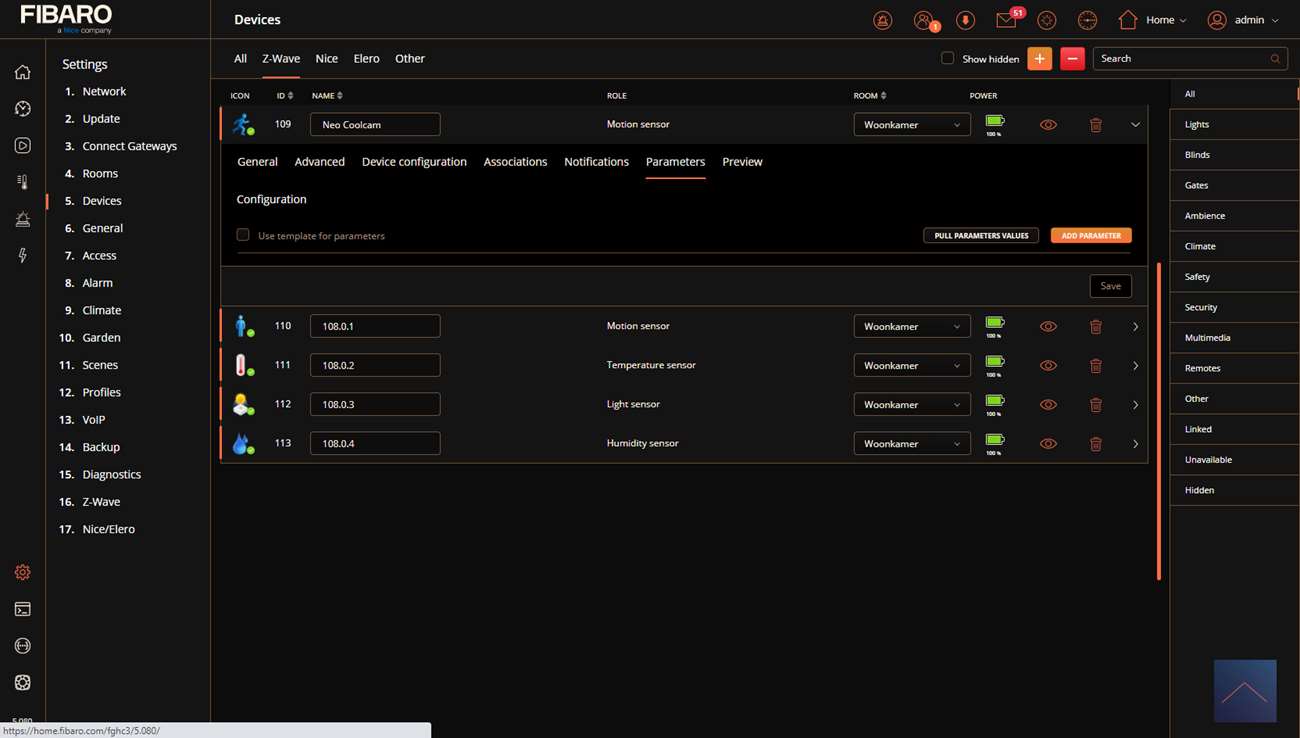Open the Home dashboard icon in sidebar
Image resolution: width=1300 pixels, height=738 pixels.
(x=22, y=72)
